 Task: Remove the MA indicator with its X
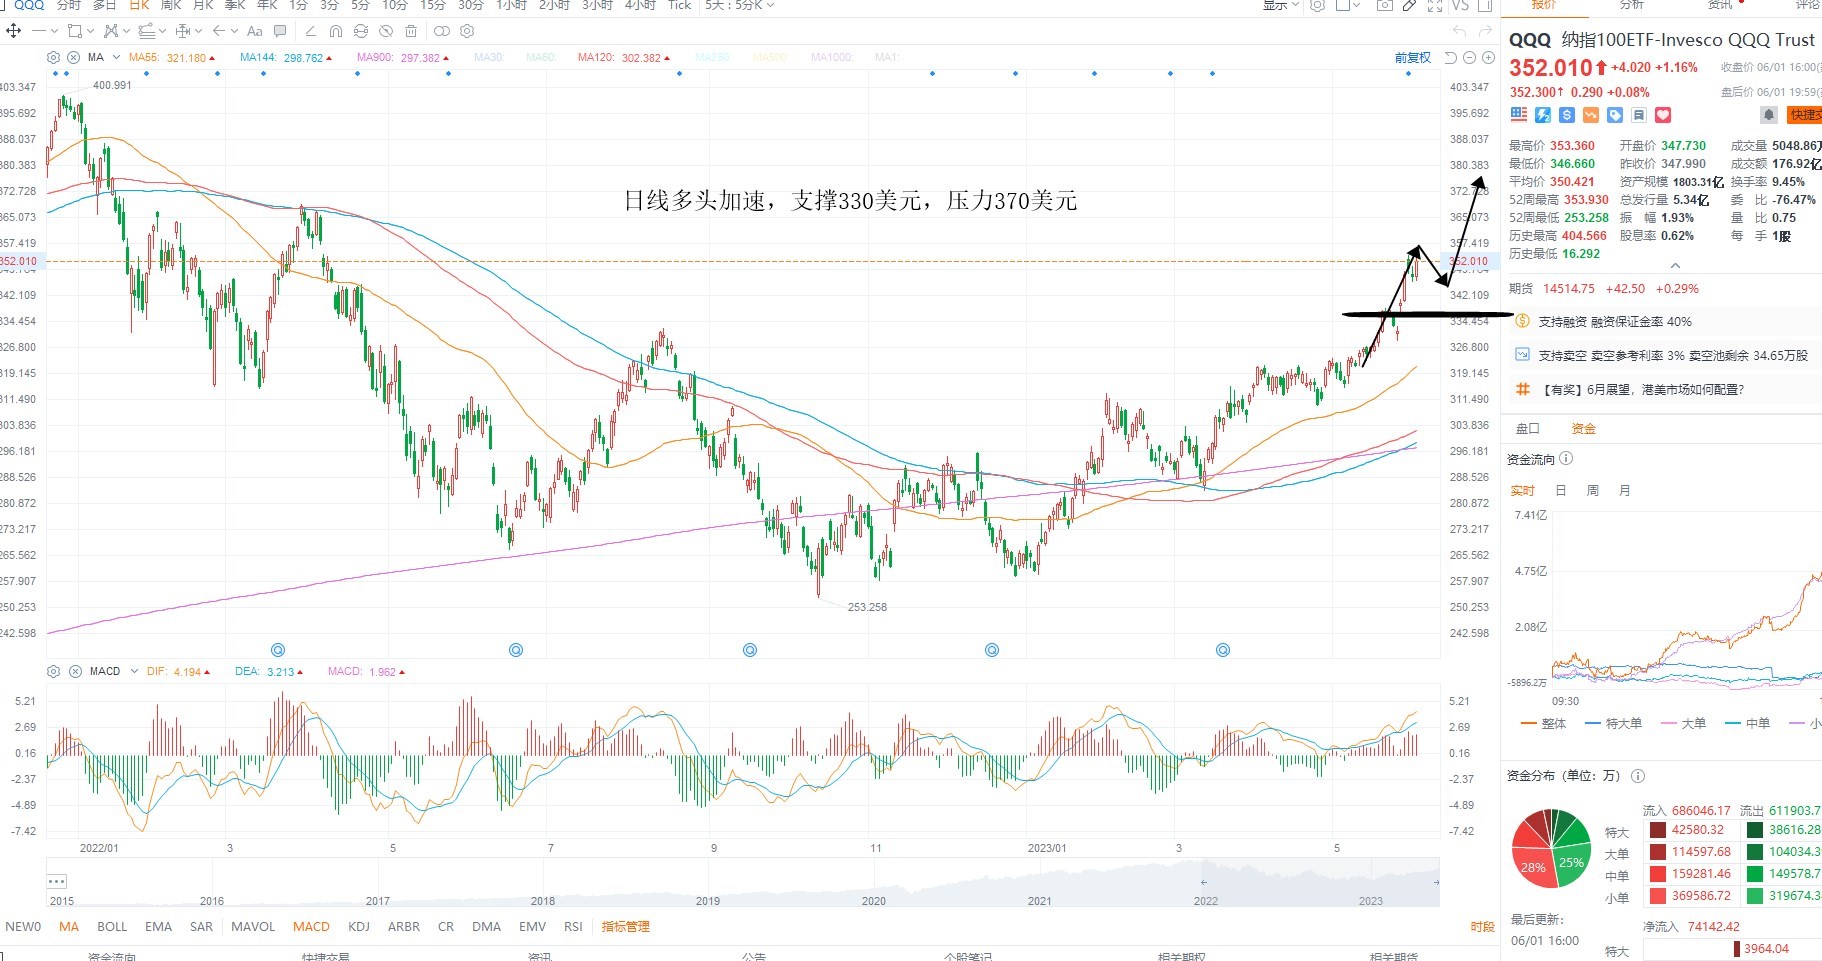tap(74, 57)
